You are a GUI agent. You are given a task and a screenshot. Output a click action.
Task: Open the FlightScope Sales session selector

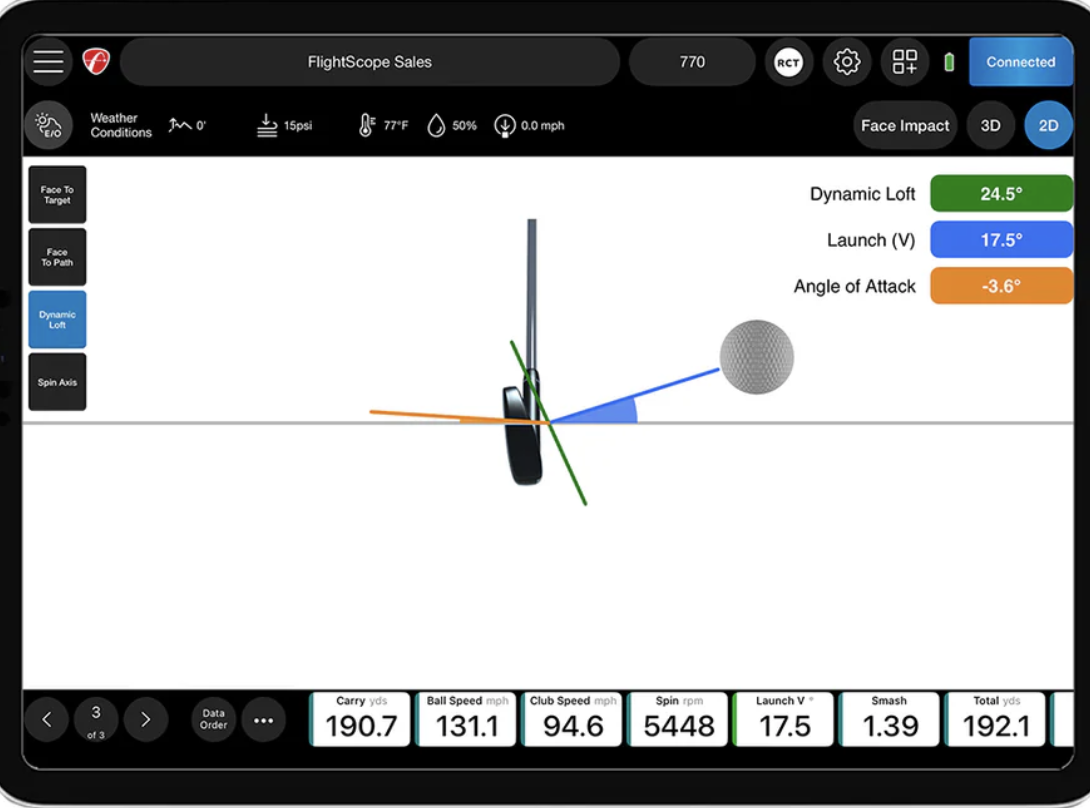pyautogui.click(x=370, y=62)
